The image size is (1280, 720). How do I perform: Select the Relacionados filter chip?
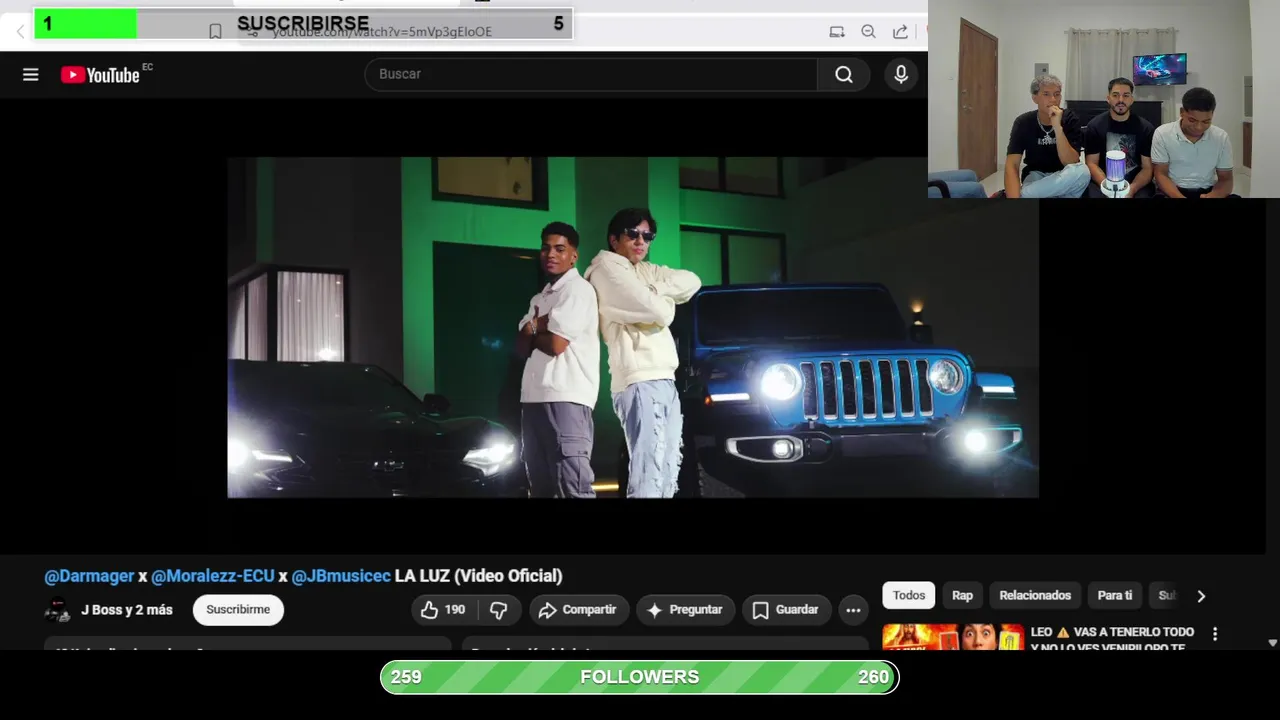(1035, 595)
